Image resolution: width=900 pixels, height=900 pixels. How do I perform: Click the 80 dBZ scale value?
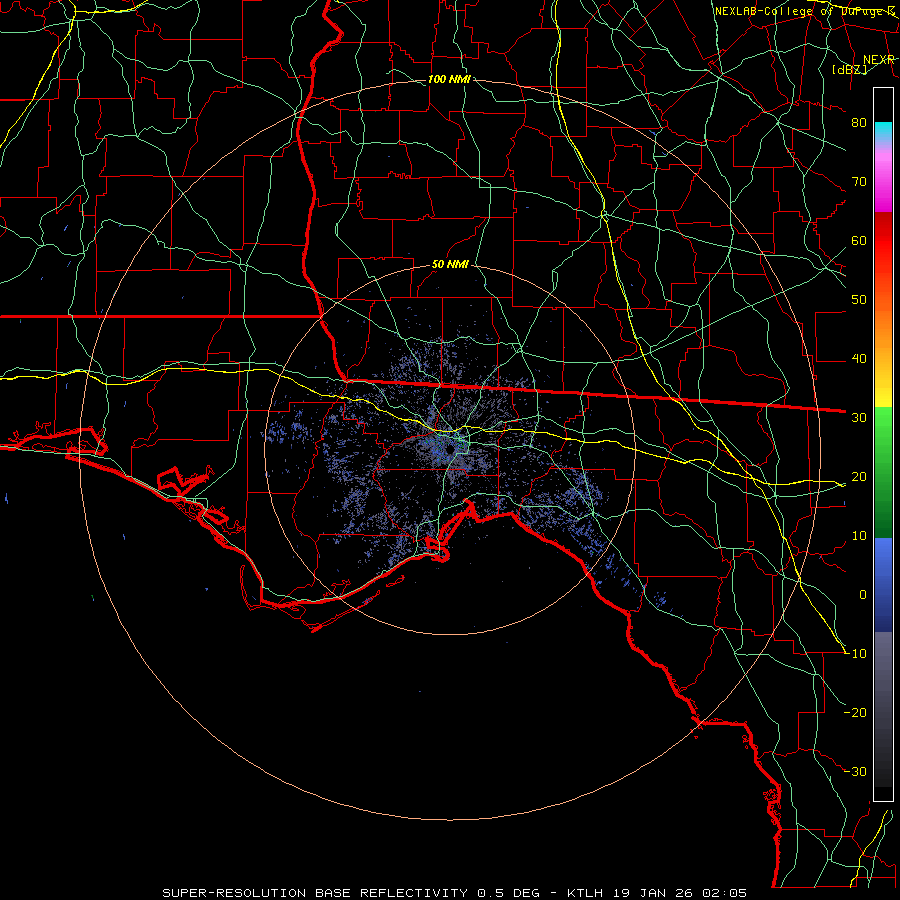pos(859,123)
